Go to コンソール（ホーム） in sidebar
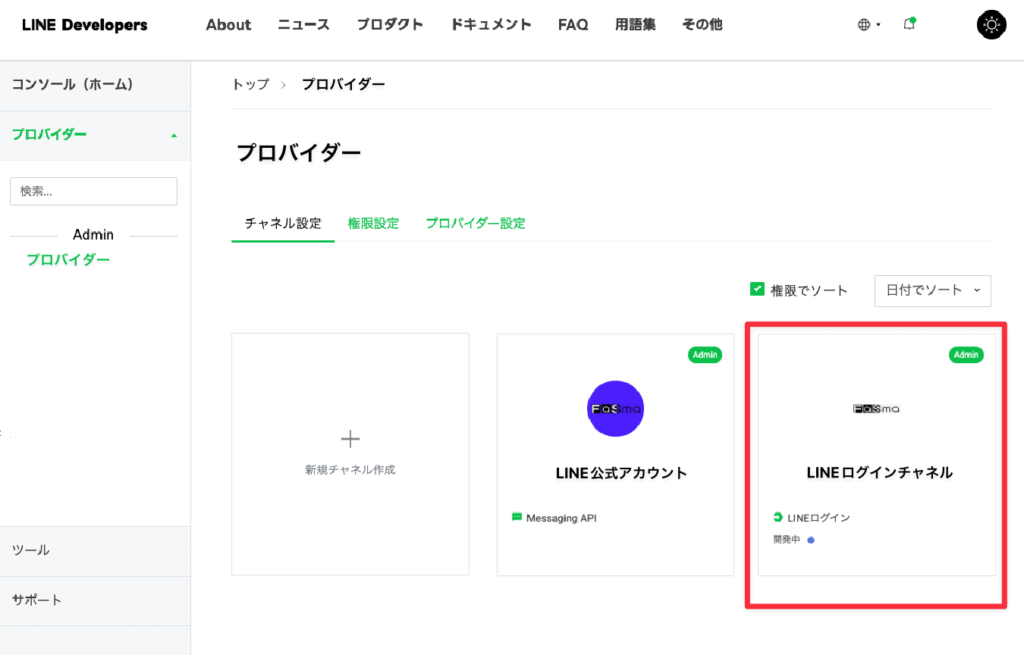Viewport: 1024px width, 655px height. click(x=72, y=85)
